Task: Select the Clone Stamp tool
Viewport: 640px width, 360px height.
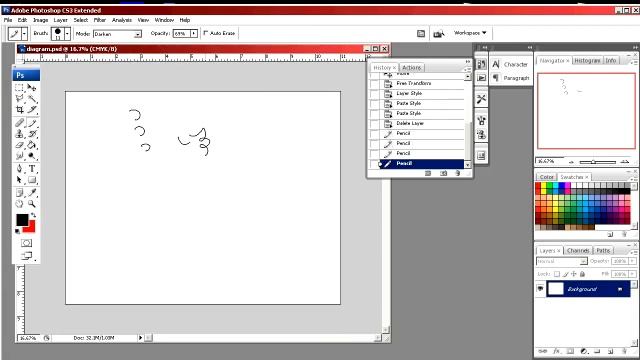Action: coord(19,133)
